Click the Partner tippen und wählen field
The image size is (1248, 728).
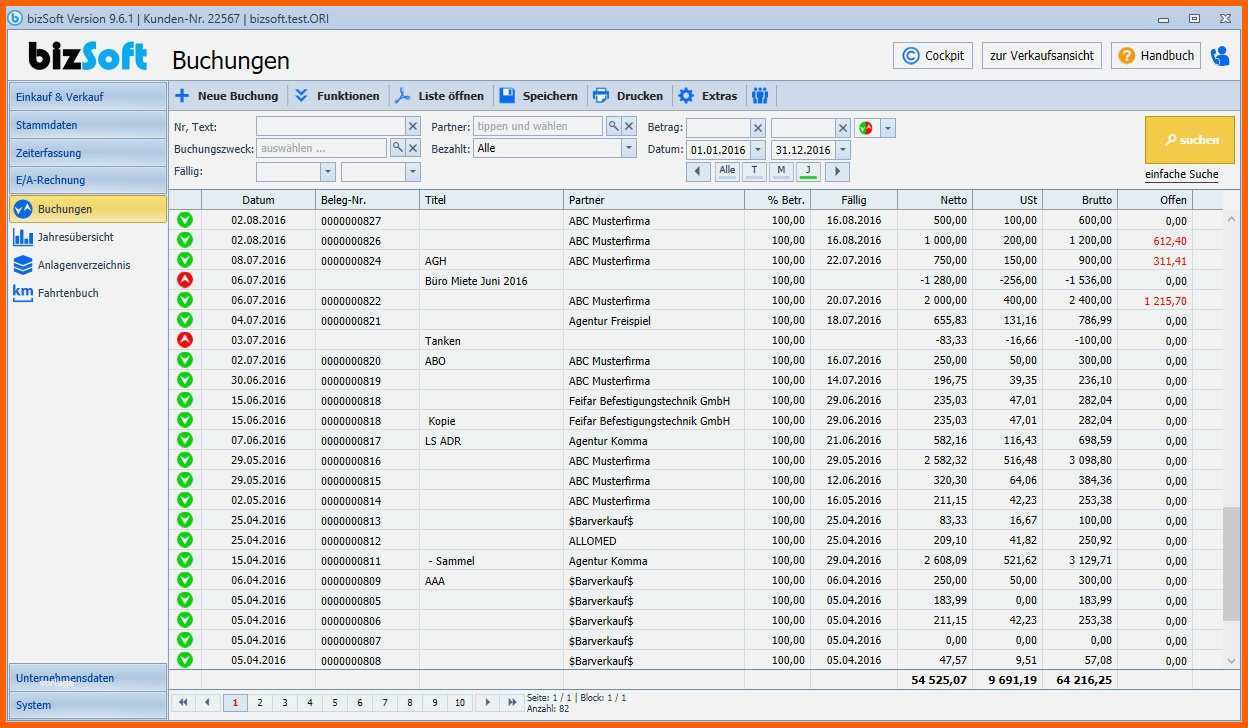click(x=538, y=126)
